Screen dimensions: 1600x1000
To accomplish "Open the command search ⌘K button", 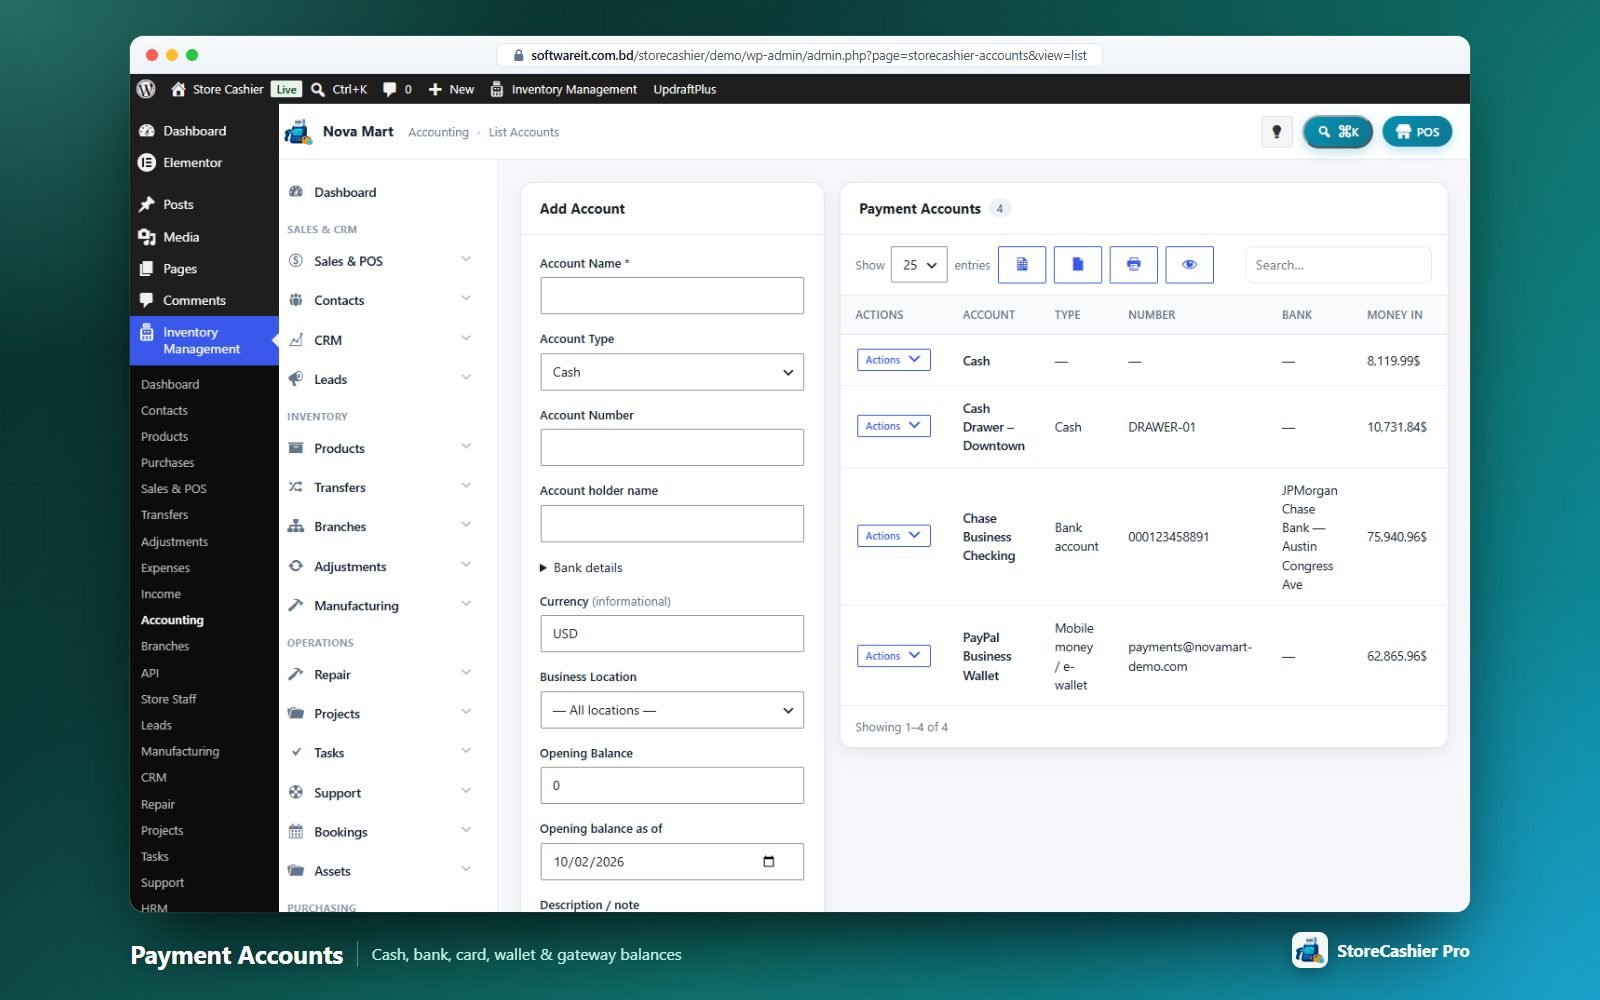I will pyautogui.click(x=1337, y=132).
